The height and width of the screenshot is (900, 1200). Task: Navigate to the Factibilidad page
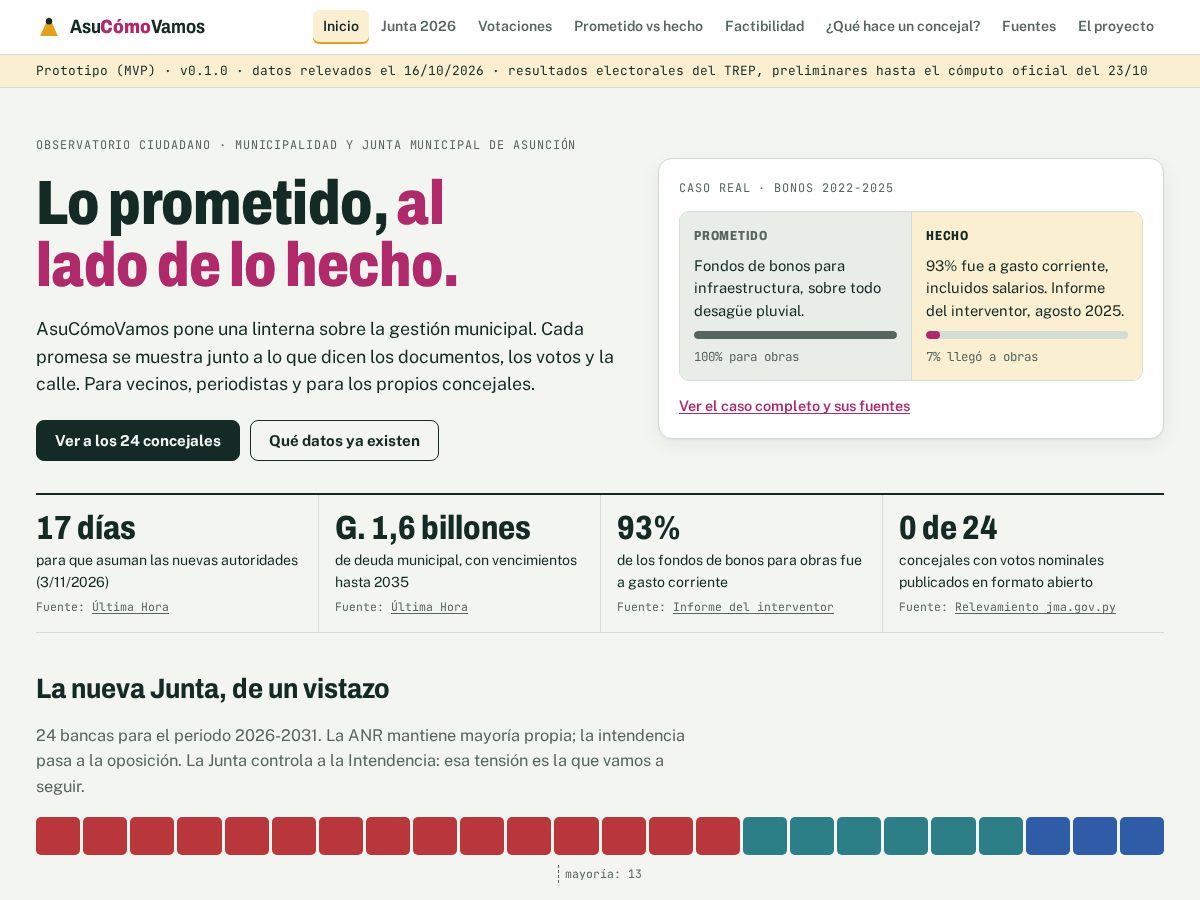click(764, 26)
